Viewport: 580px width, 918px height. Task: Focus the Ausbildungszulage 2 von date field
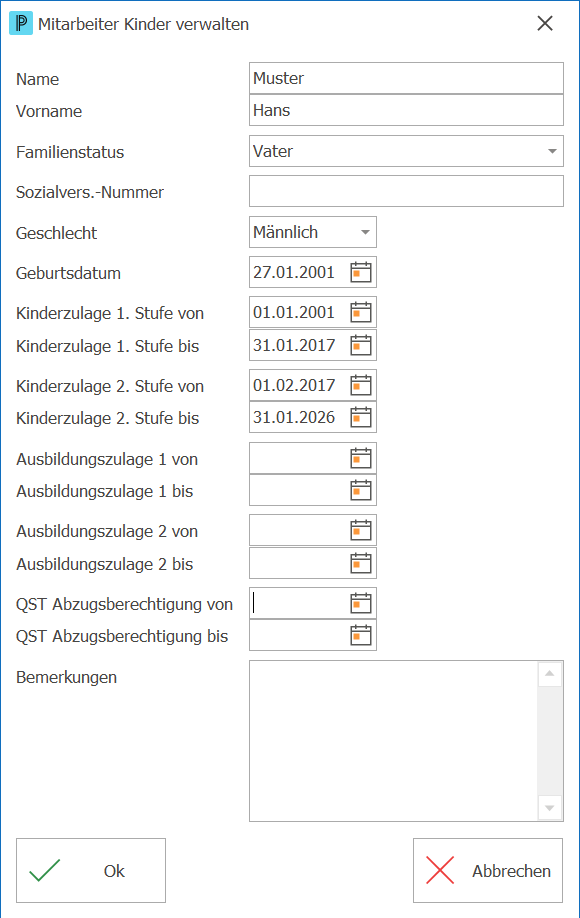tap(313, 530)
